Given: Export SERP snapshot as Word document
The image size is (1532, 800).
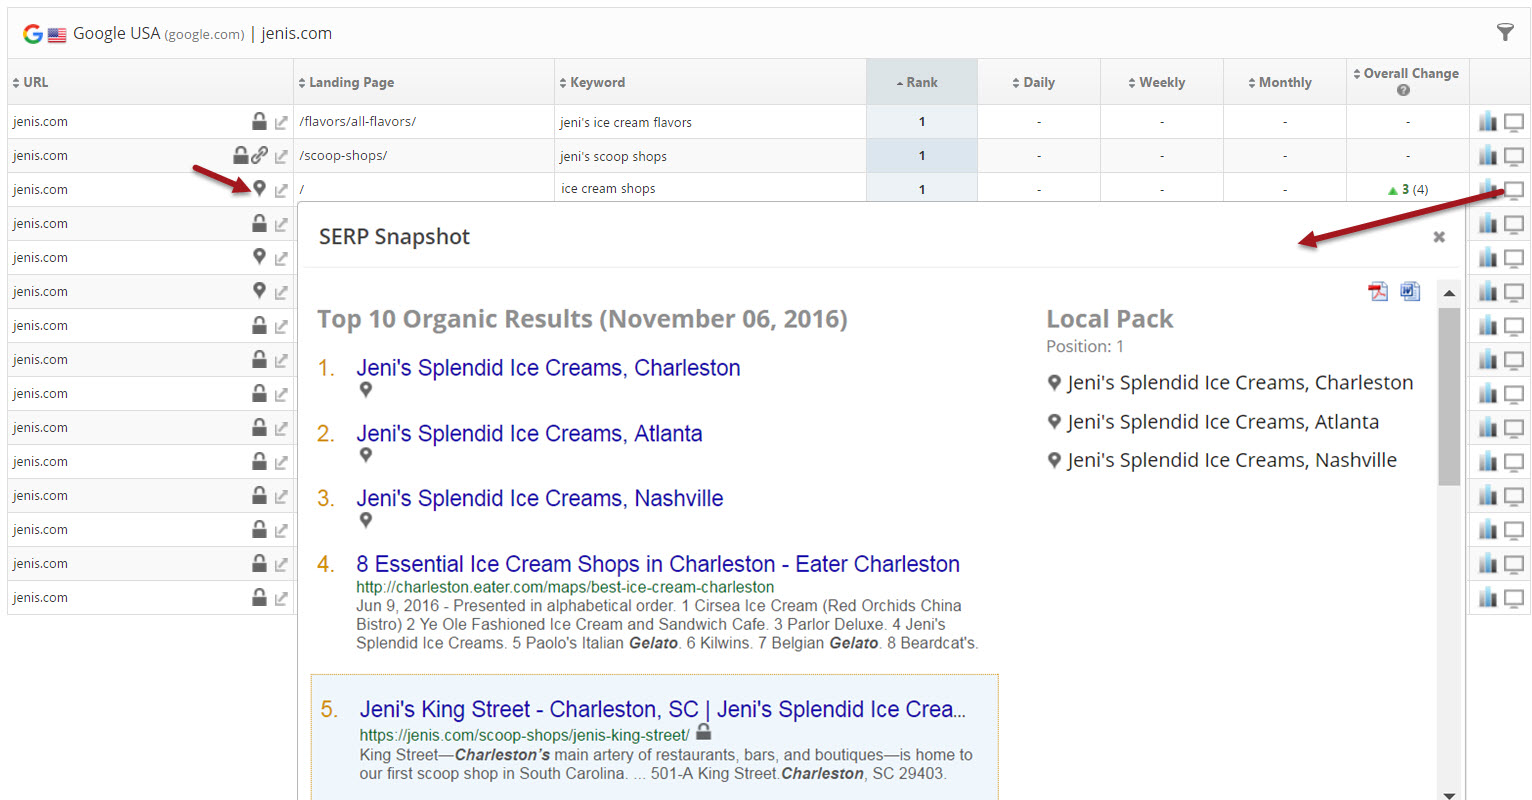Looking at the screenshot, I should [x=1410, y=291].
